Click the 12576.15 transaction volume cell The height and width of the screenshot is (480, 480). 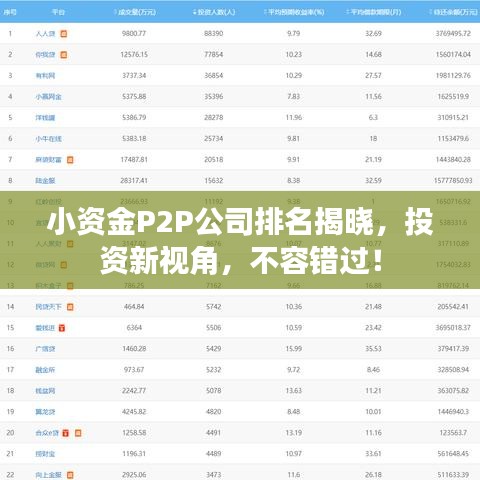134,54
